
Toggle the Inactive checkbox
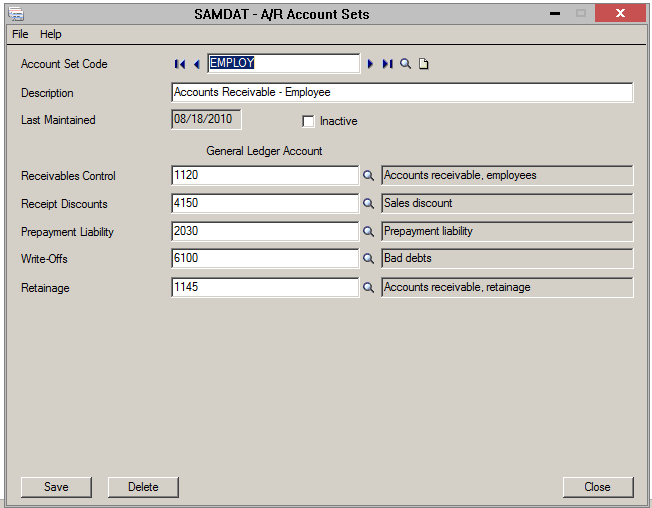point(308,121)
